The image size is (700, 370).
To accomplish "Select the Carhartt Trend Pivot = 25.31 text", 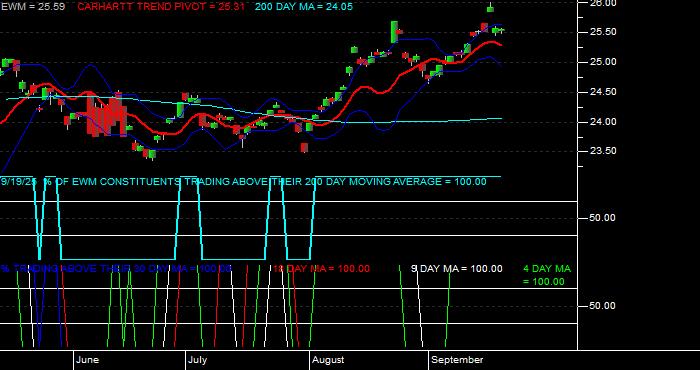I will [161, 7].
